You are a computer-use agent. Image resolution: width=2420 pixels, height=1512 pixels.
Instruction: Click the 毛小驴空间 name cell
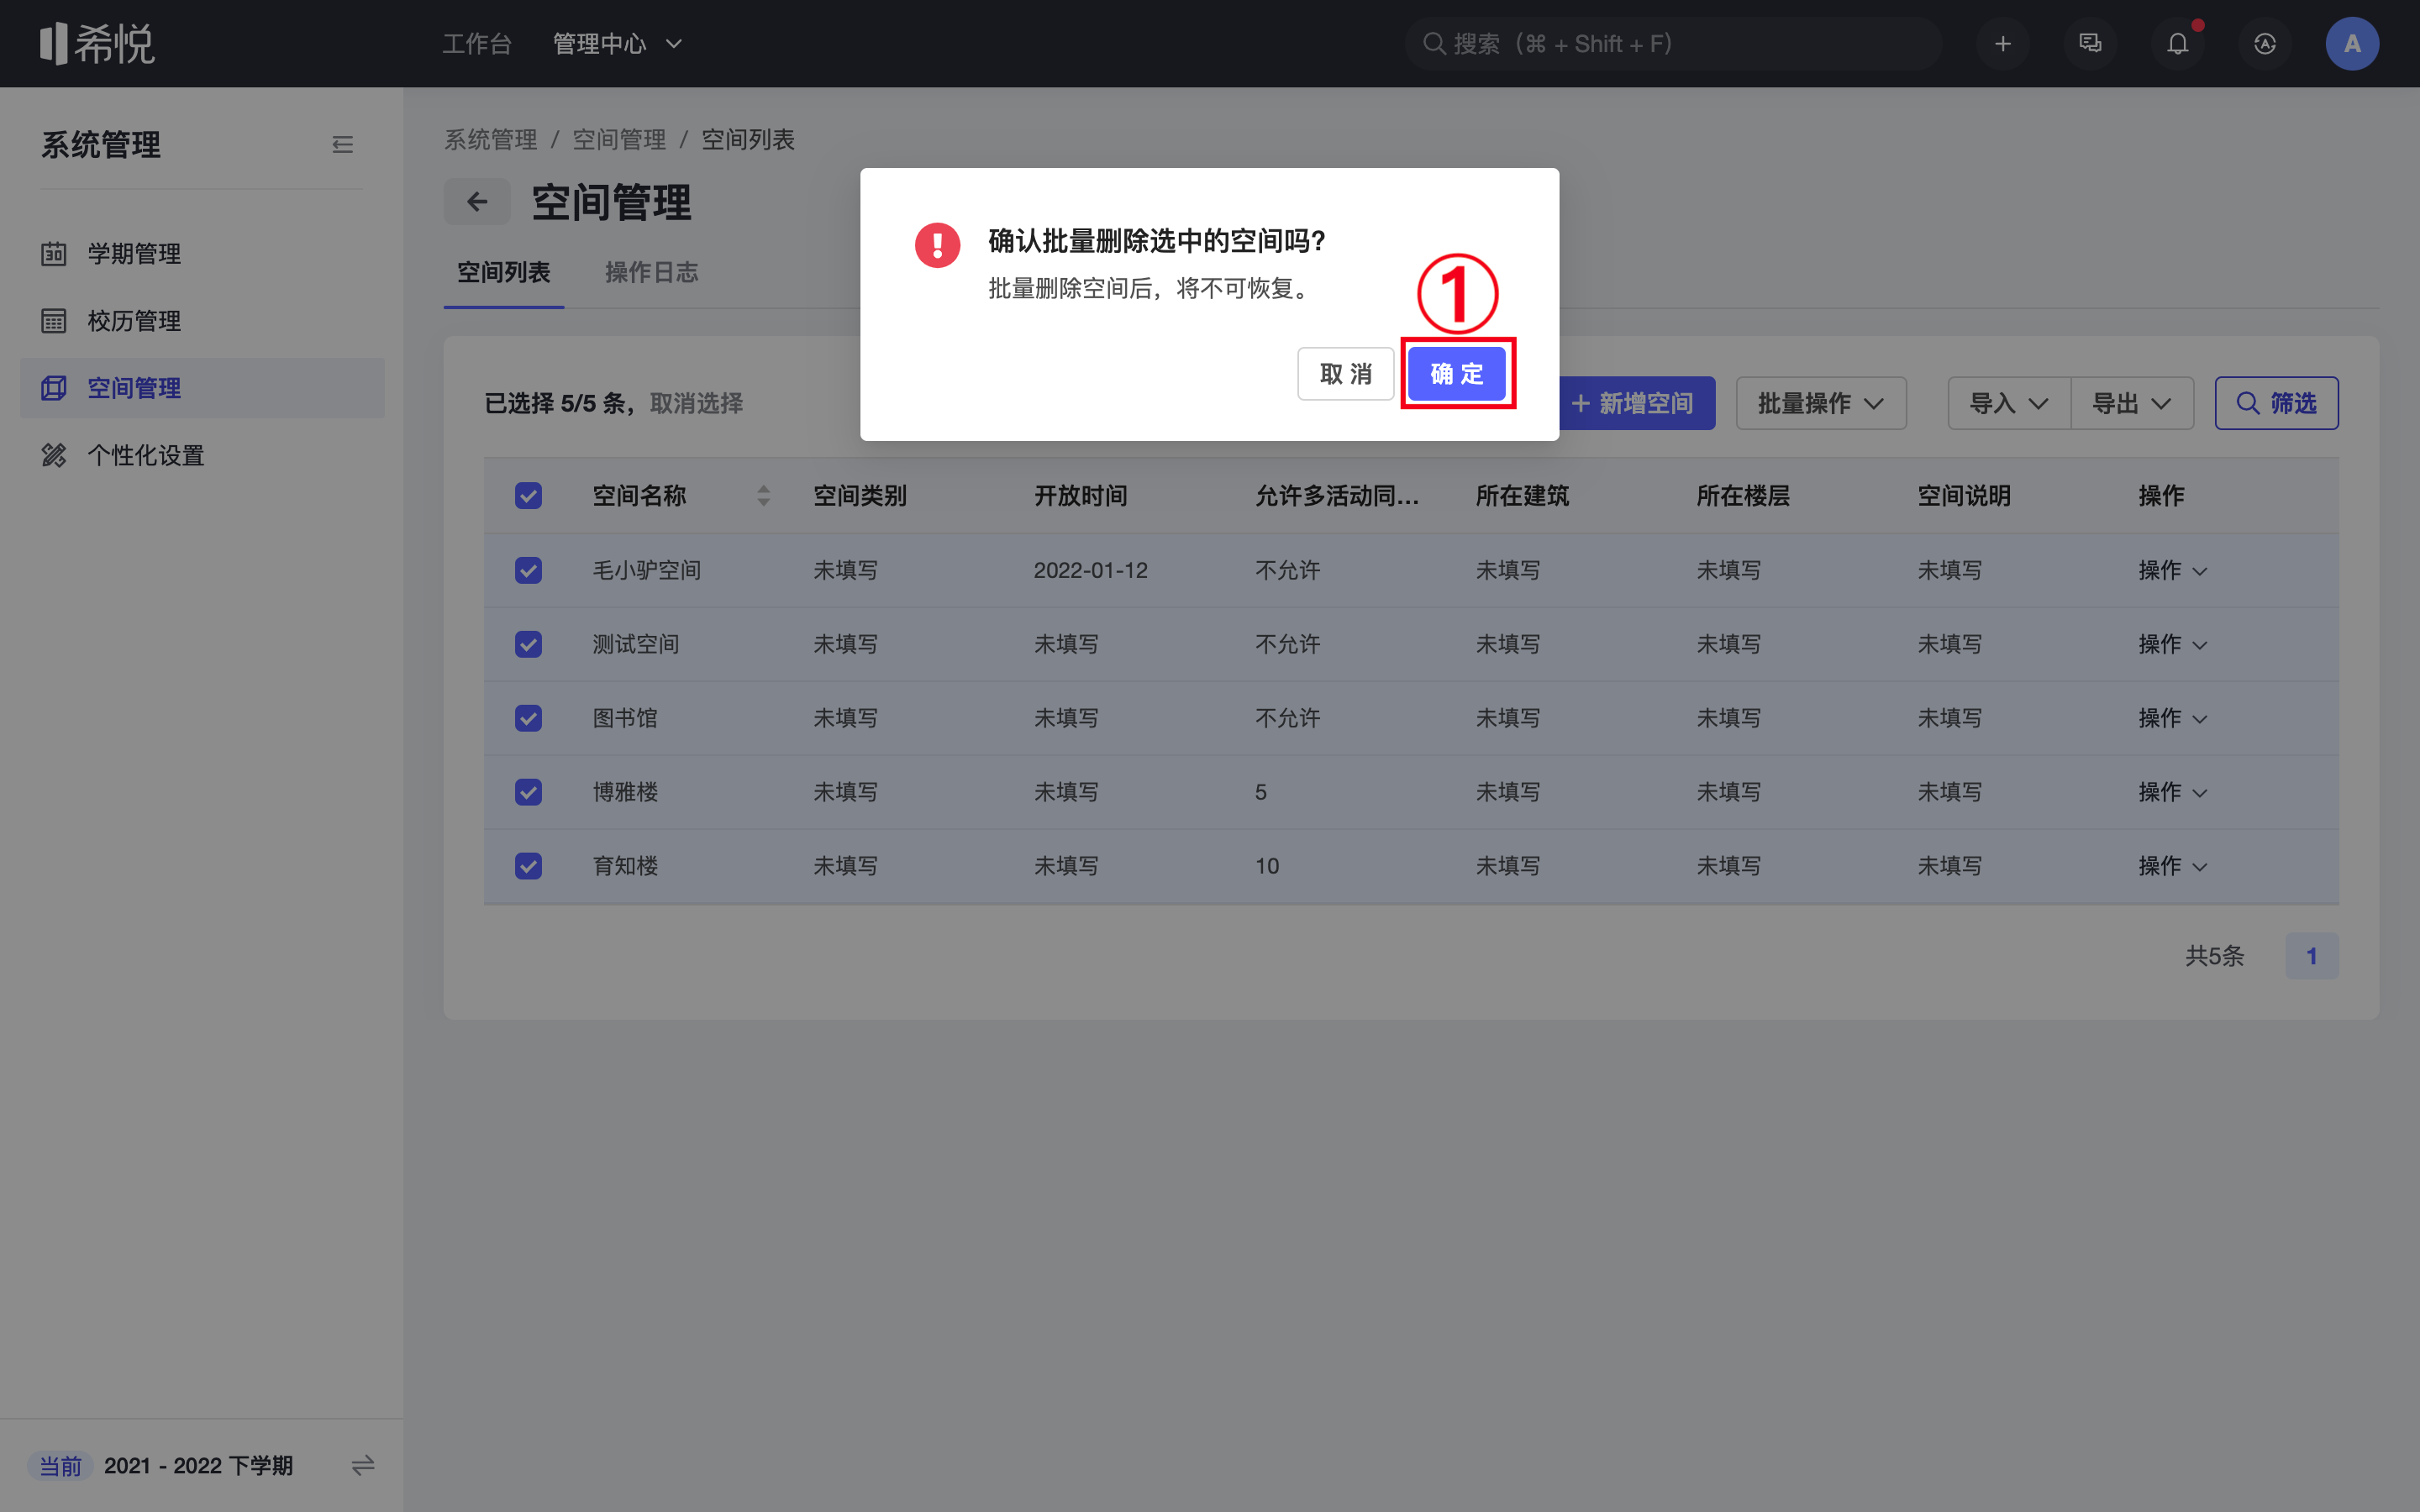point(646,570)
